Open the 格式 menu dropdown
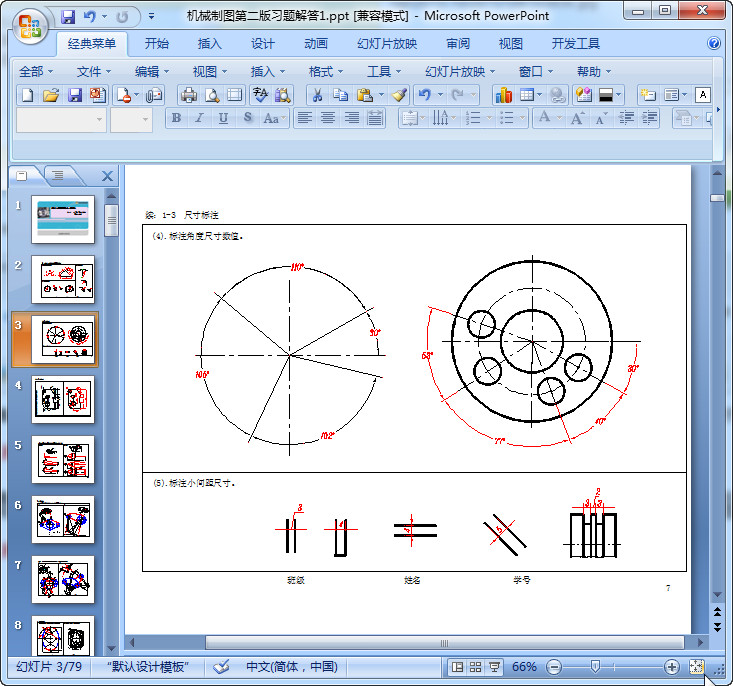 pos(326,71)
